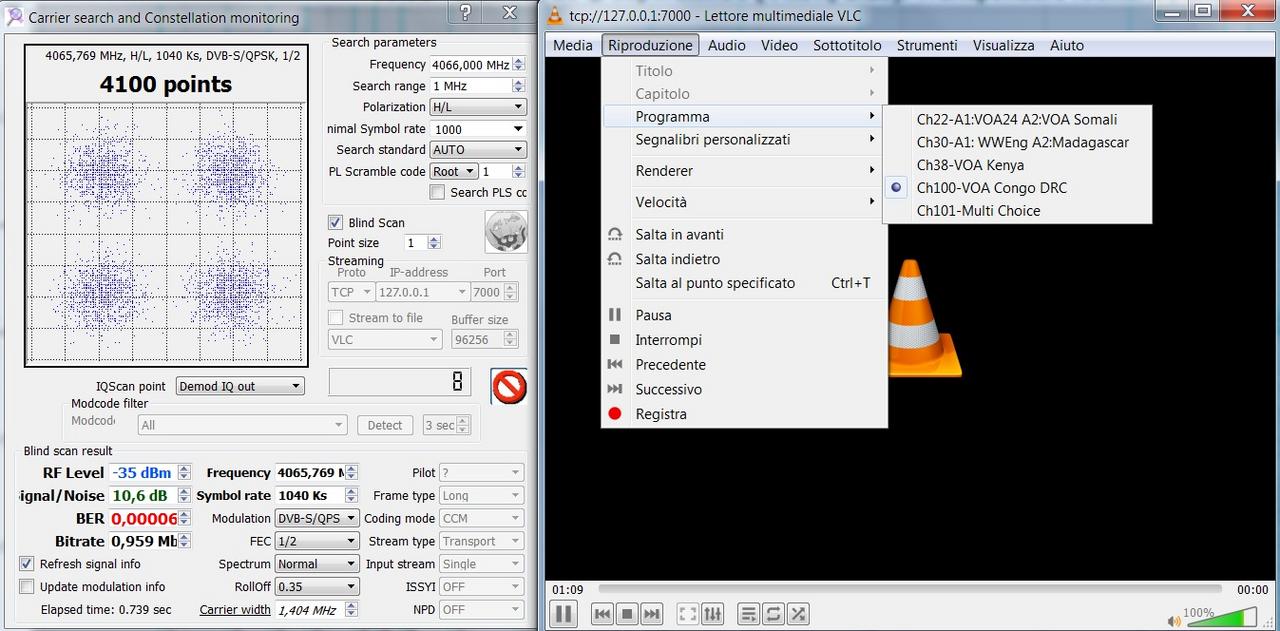Pause playback with the VLC pause button
The height and width of the screenshot is (631, 1280).
(563, 613)
